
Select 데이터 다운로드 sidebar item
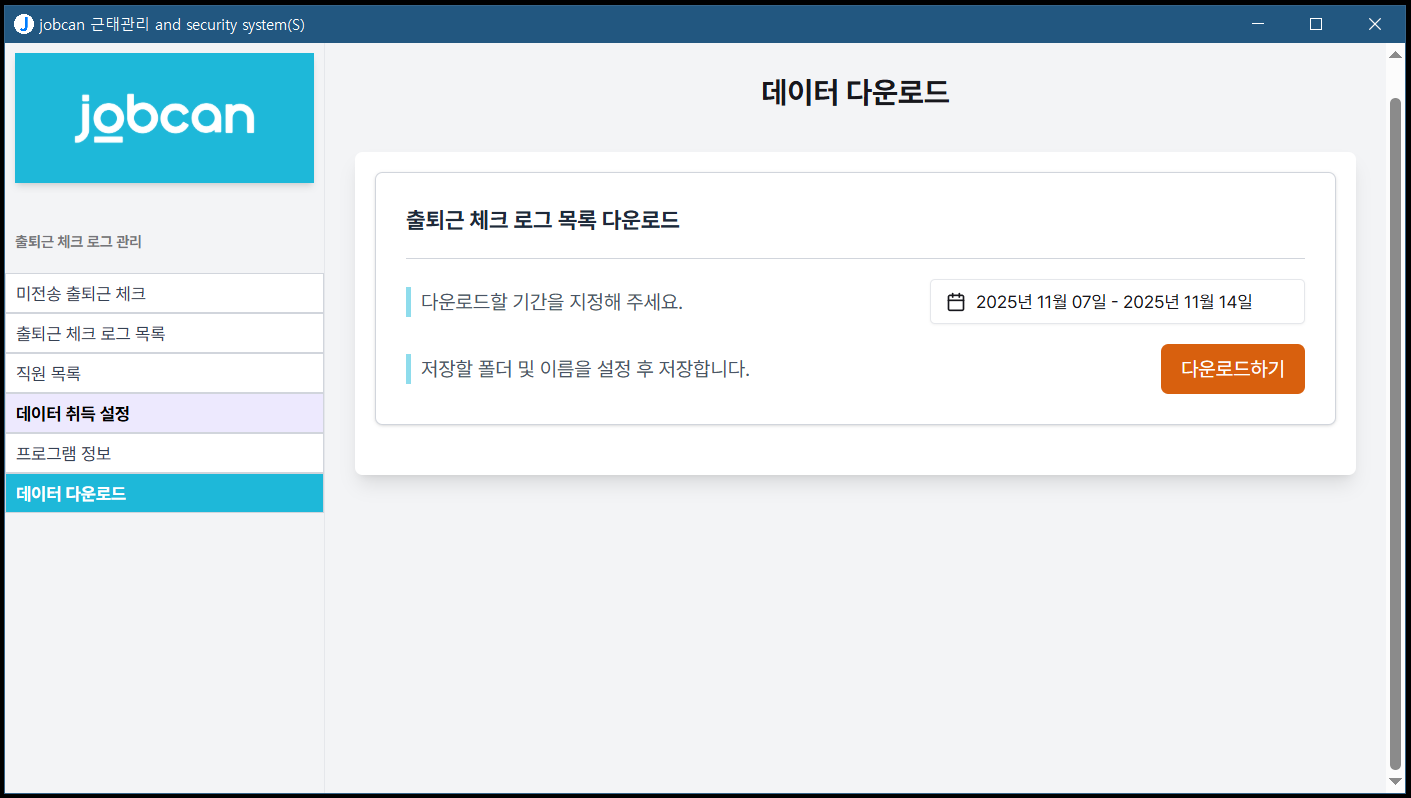click(x=164, y=493)
